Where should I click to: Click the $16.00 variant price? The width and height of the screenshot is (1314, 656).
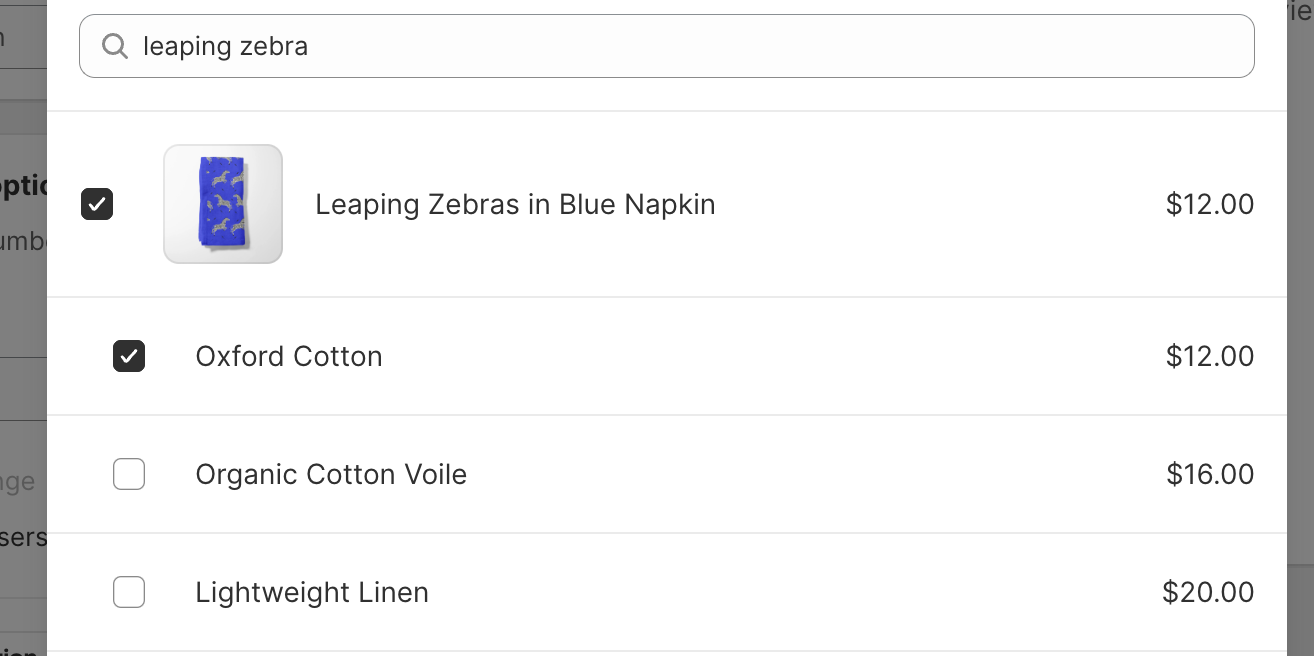coord(1209,475)
